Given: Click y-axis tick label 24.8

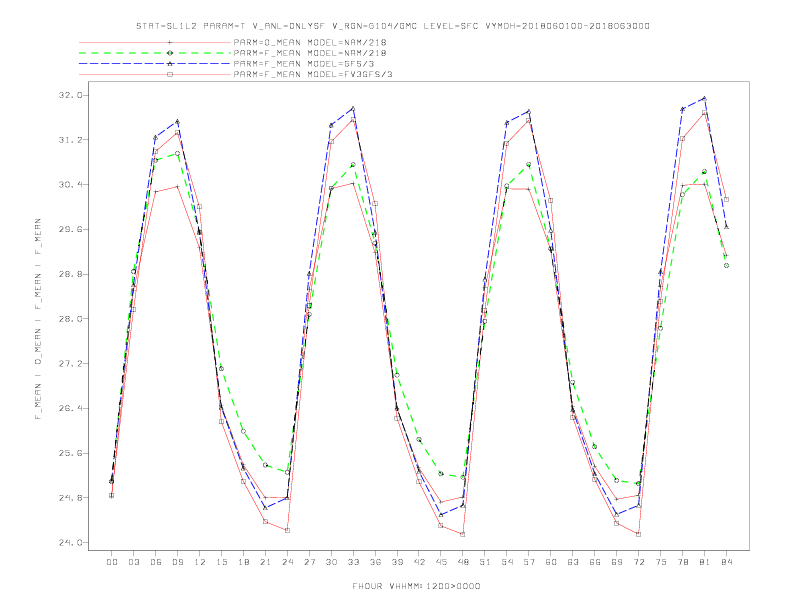Looking at the screenshot, I should (x=70, y=498).
